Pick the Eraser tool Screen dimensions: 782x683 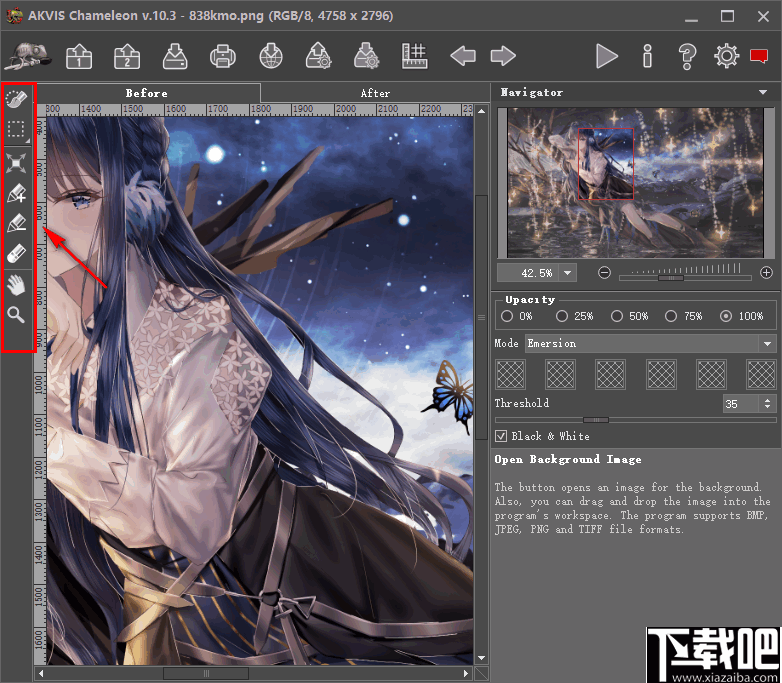[17, 254]
